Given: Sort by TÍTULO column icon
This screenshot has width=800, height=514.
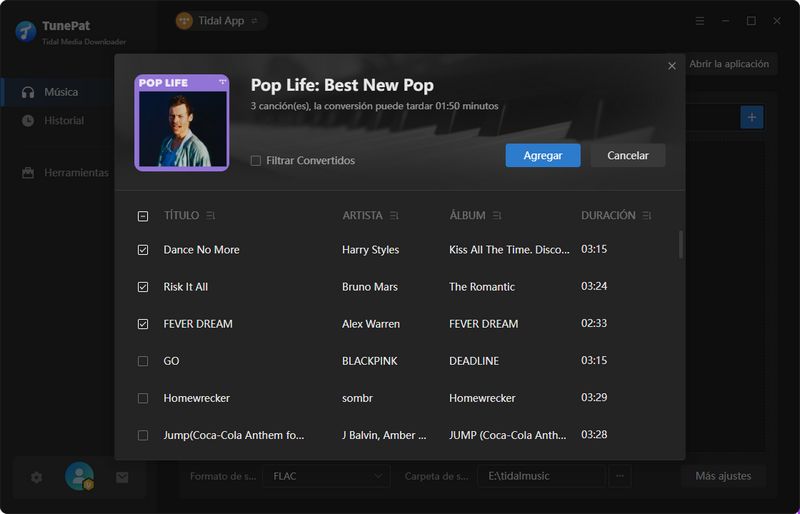Looking at the screenshot, I should (x=210, y=216).
